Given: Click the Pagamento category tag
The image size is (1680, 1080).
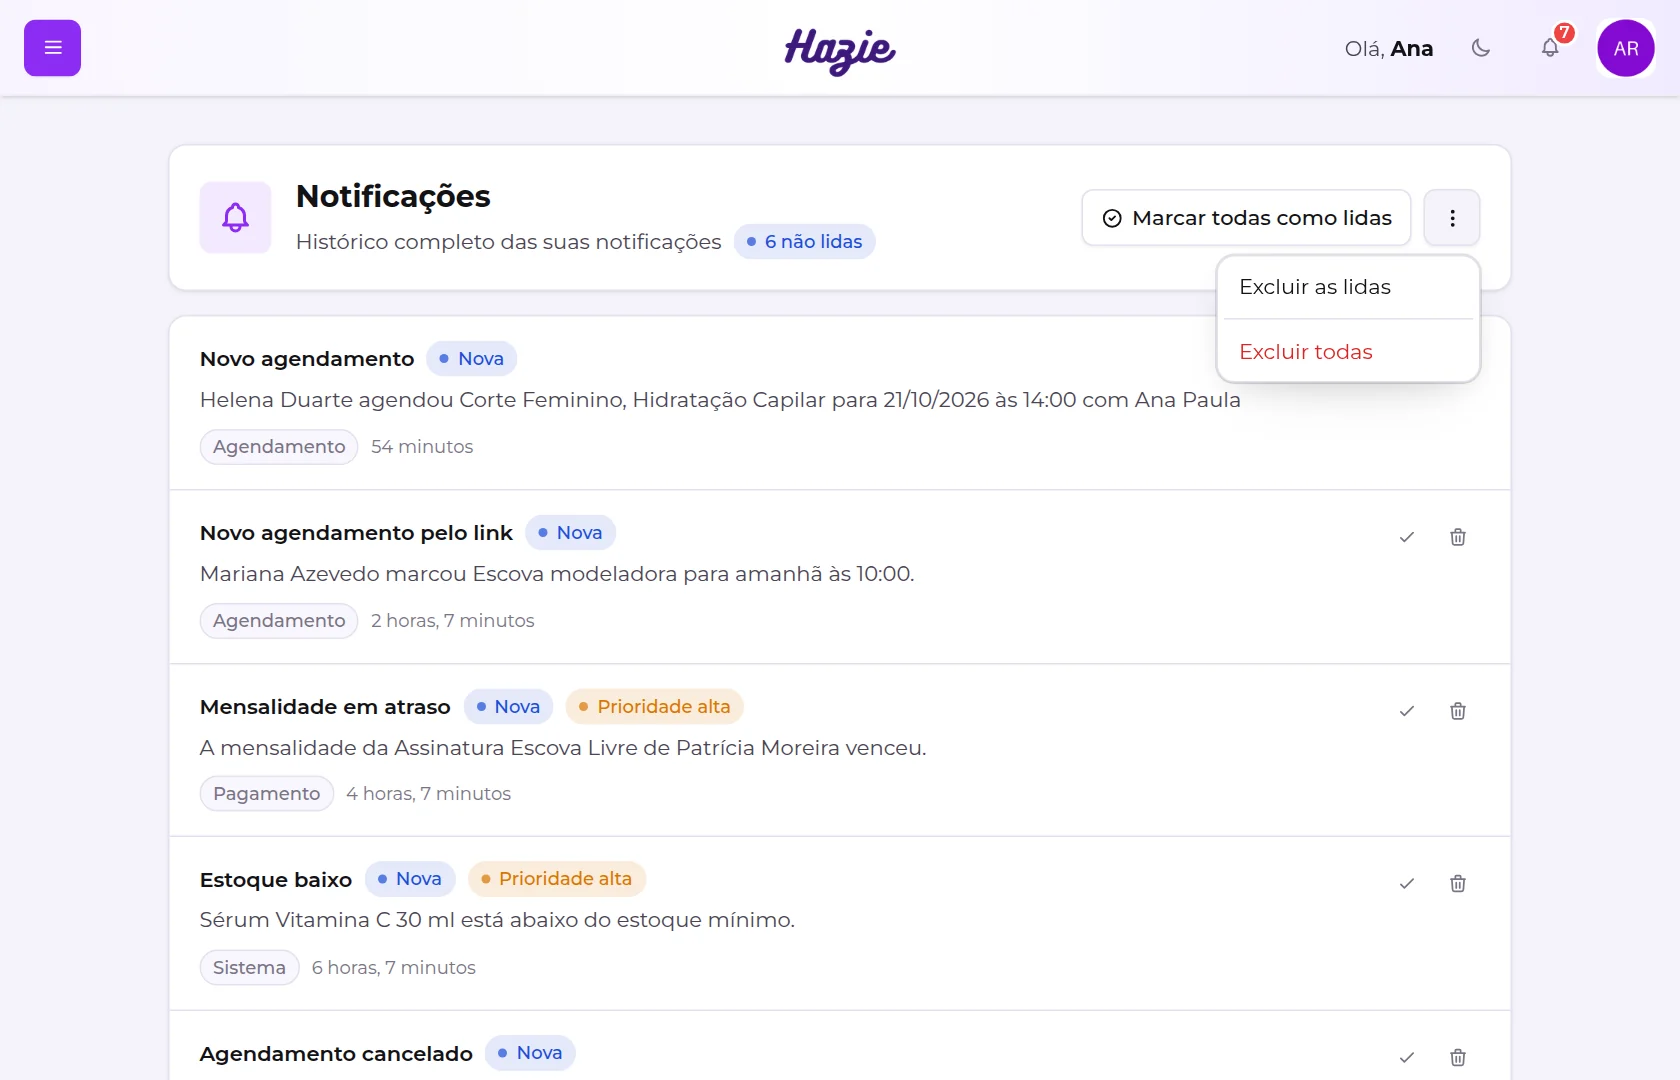Looking at the screenshot, I should coord(267,794).
